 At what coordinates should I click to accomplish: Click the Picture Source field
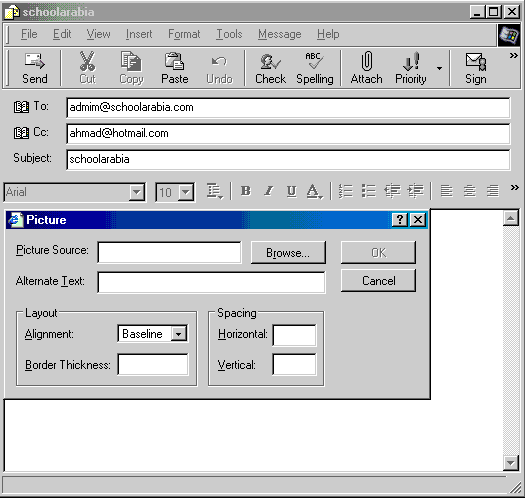pos(169,252)
